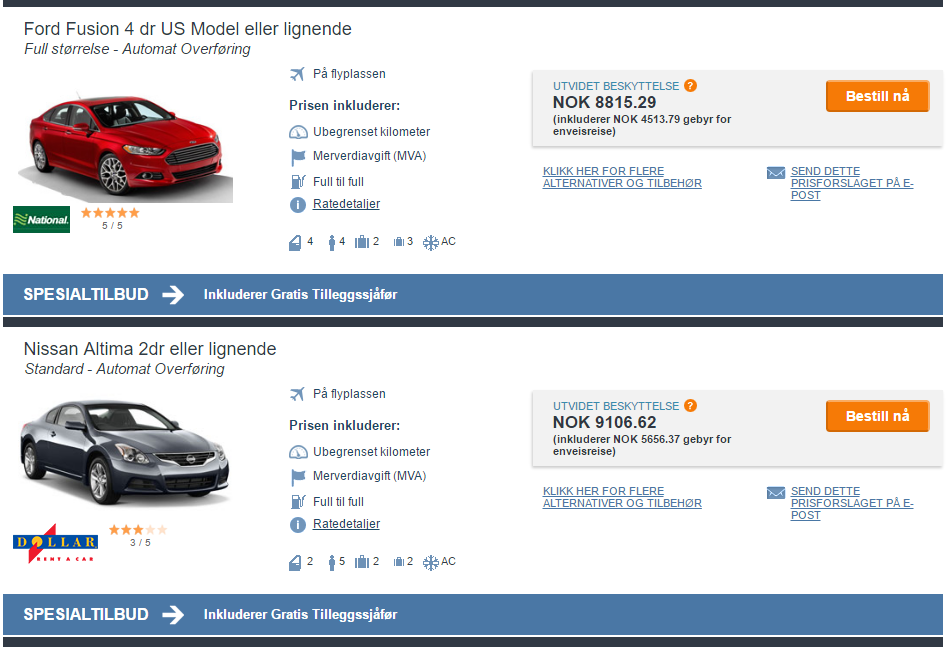The image size is (949, 652).
Task: Click the airplane icon in Ford Fusion listing
Action: coord(297,74)
